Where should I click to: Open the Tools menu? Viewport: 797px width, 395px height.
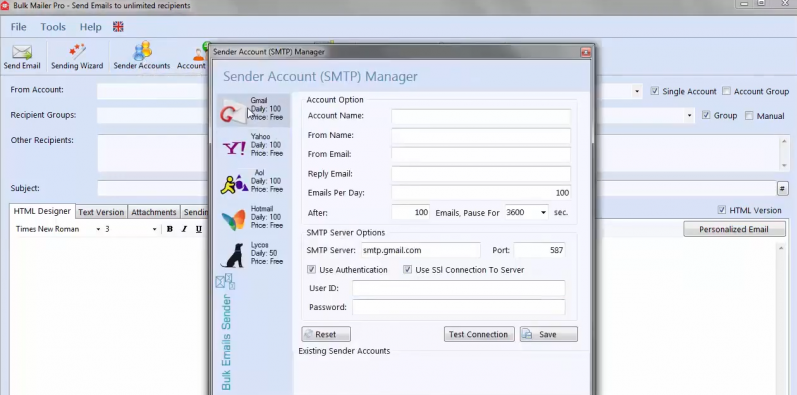(x=53, y=27)
